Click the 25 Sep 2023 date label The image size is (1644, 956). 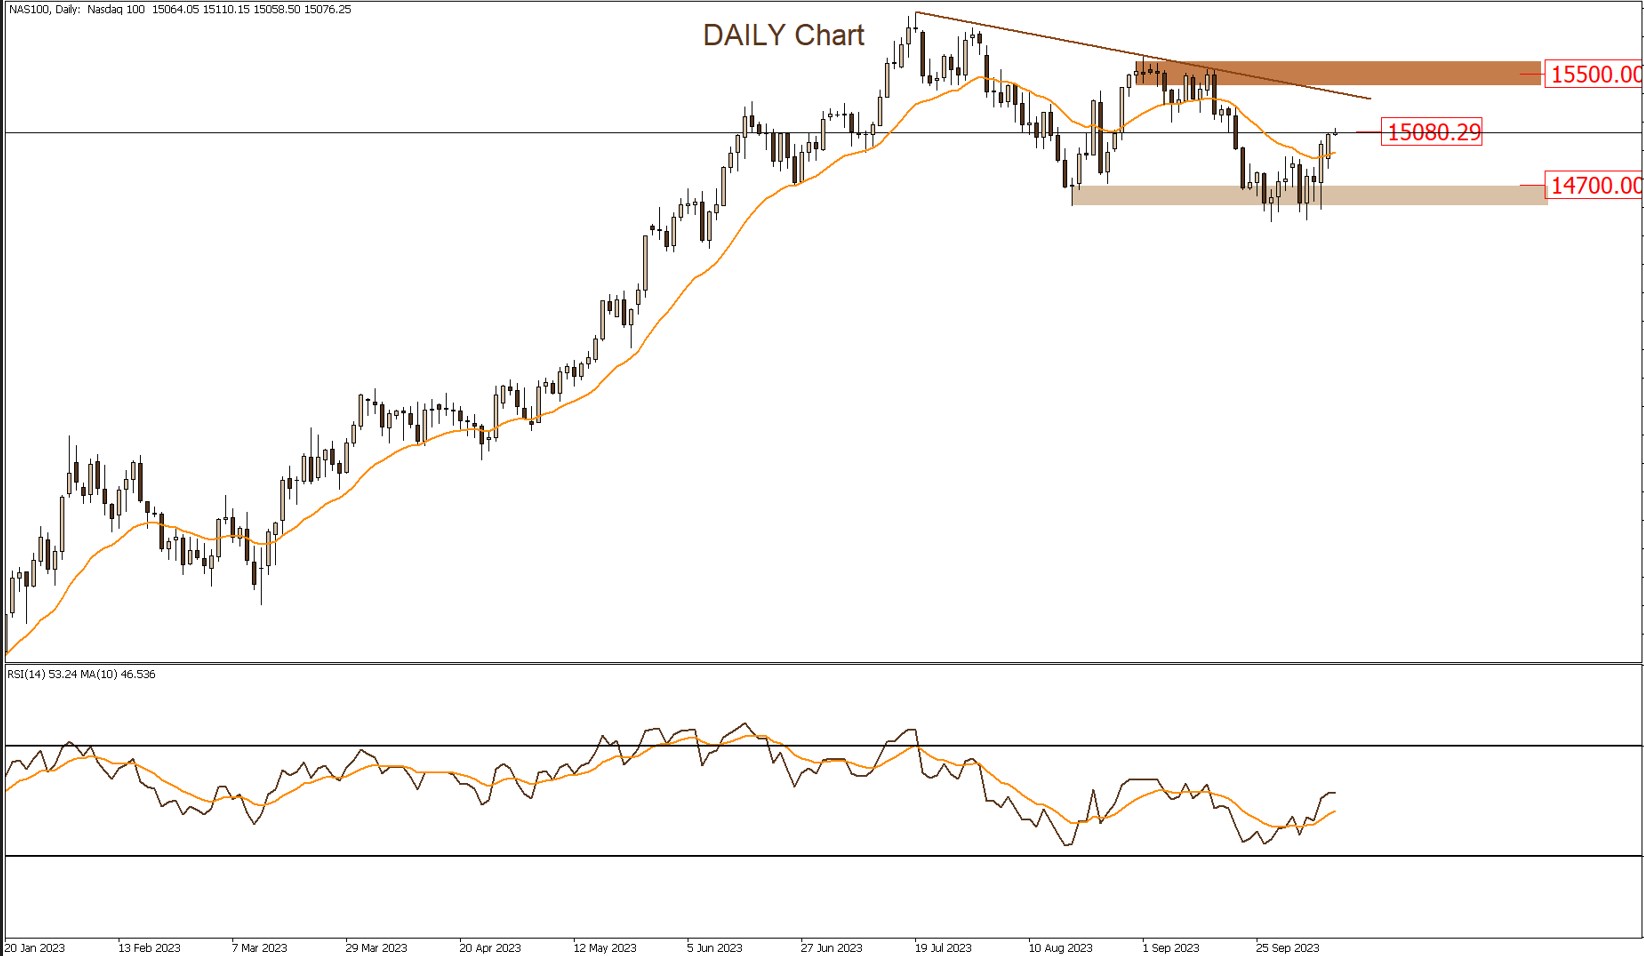pyautogui.click(x=1287, y=948)
